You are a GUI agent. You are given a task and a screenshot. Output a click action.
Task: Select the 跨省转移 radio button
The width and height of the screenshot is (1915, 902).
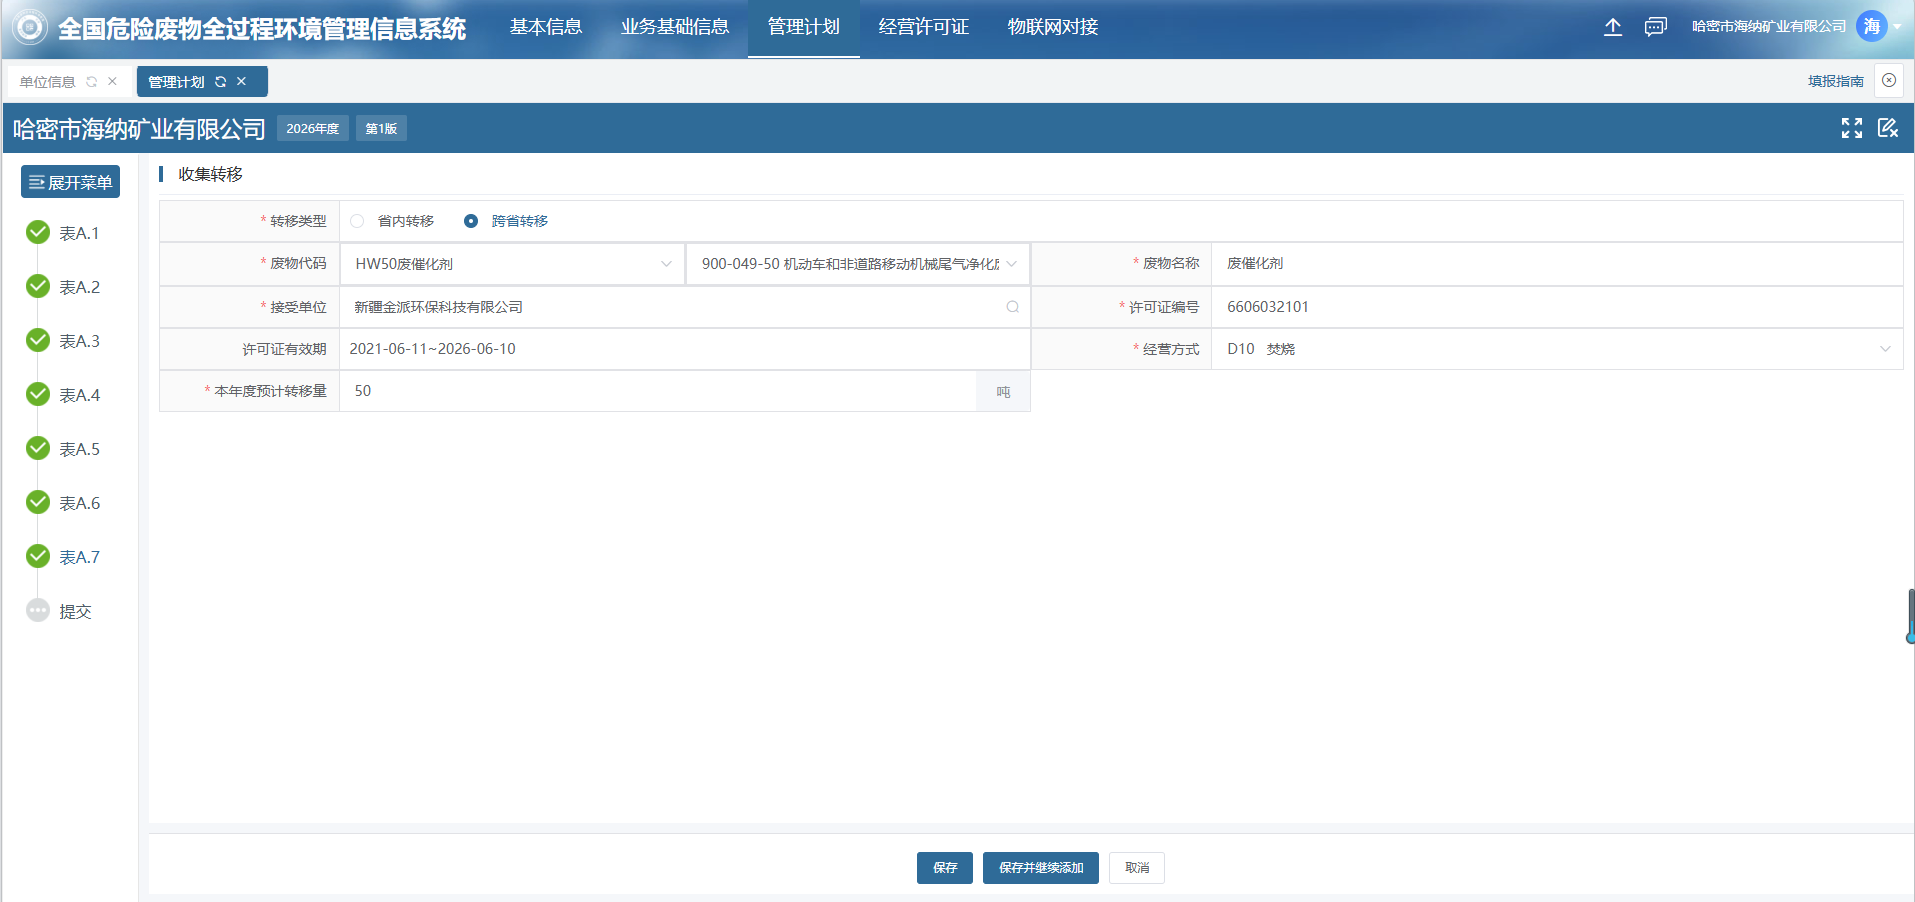(x=471, y=221)
